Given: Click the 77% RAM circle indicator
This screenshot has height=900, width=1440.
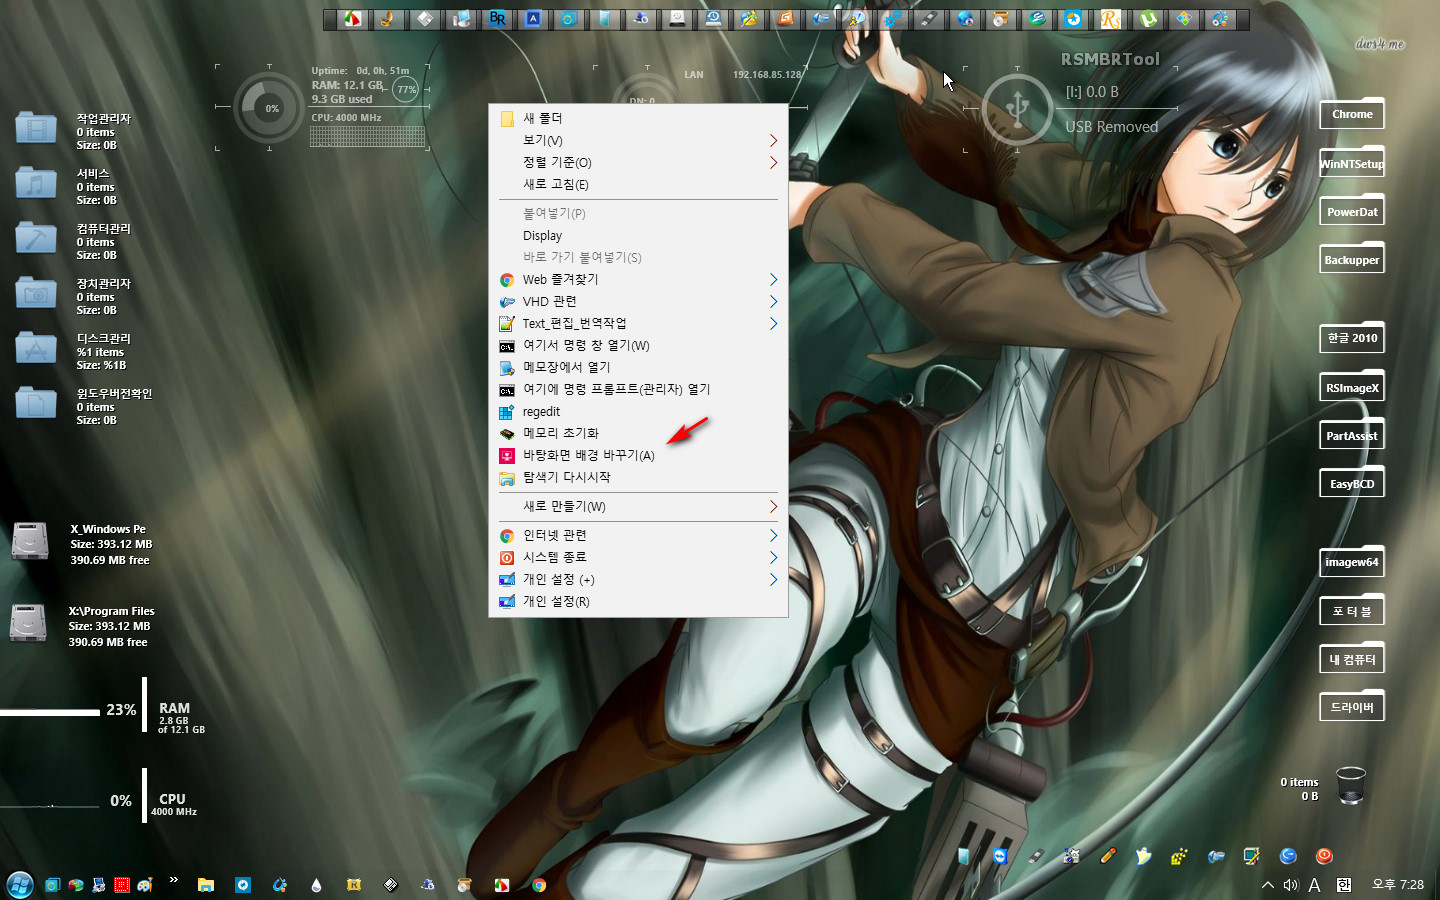Looking at the screenshot, I should coord(406,89).
